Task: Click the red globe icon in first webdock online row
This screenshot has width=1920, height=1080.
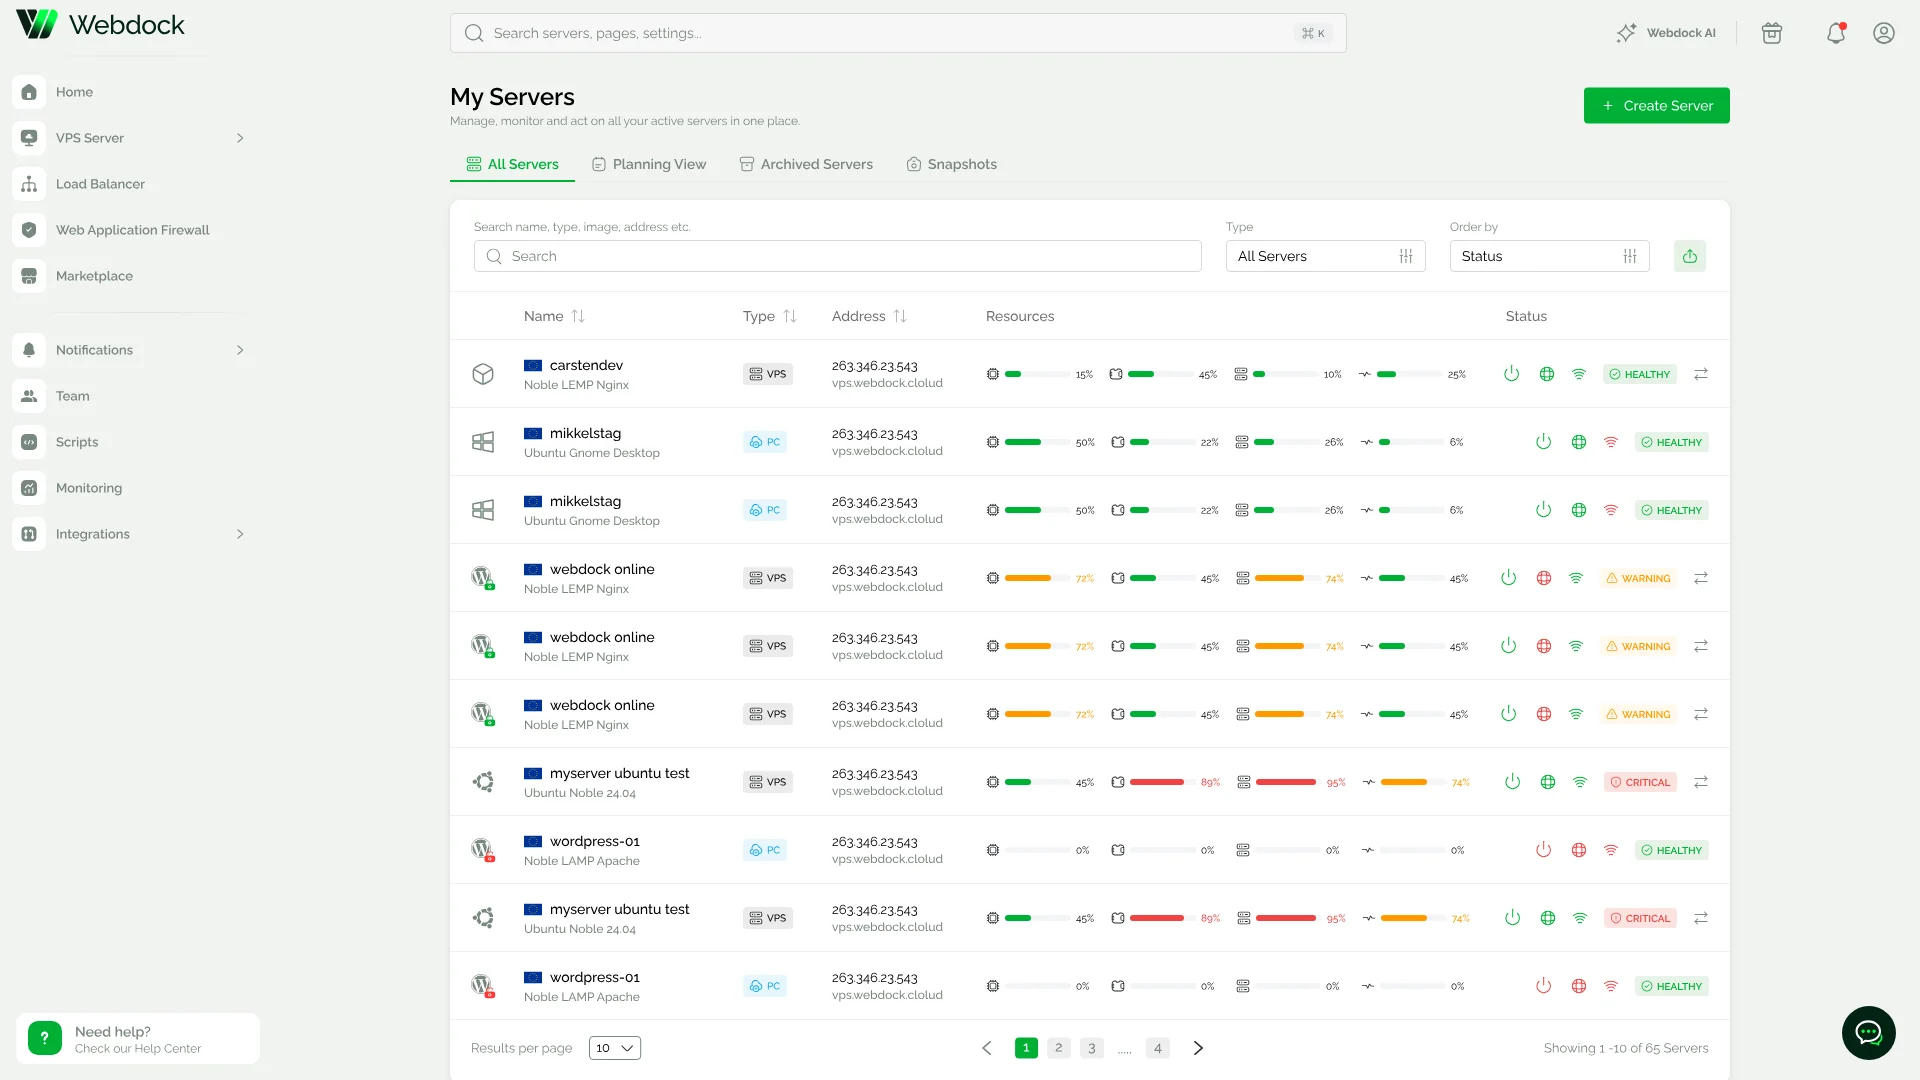Action: 1544,578
